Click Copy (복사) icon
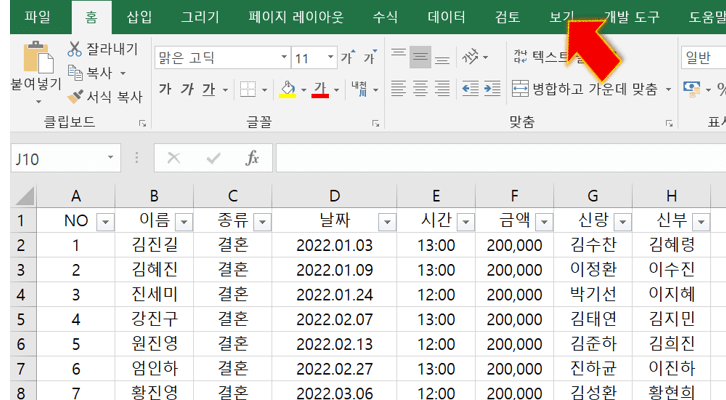Viewport: 726px width, 400px height. (x=75, y=73)
